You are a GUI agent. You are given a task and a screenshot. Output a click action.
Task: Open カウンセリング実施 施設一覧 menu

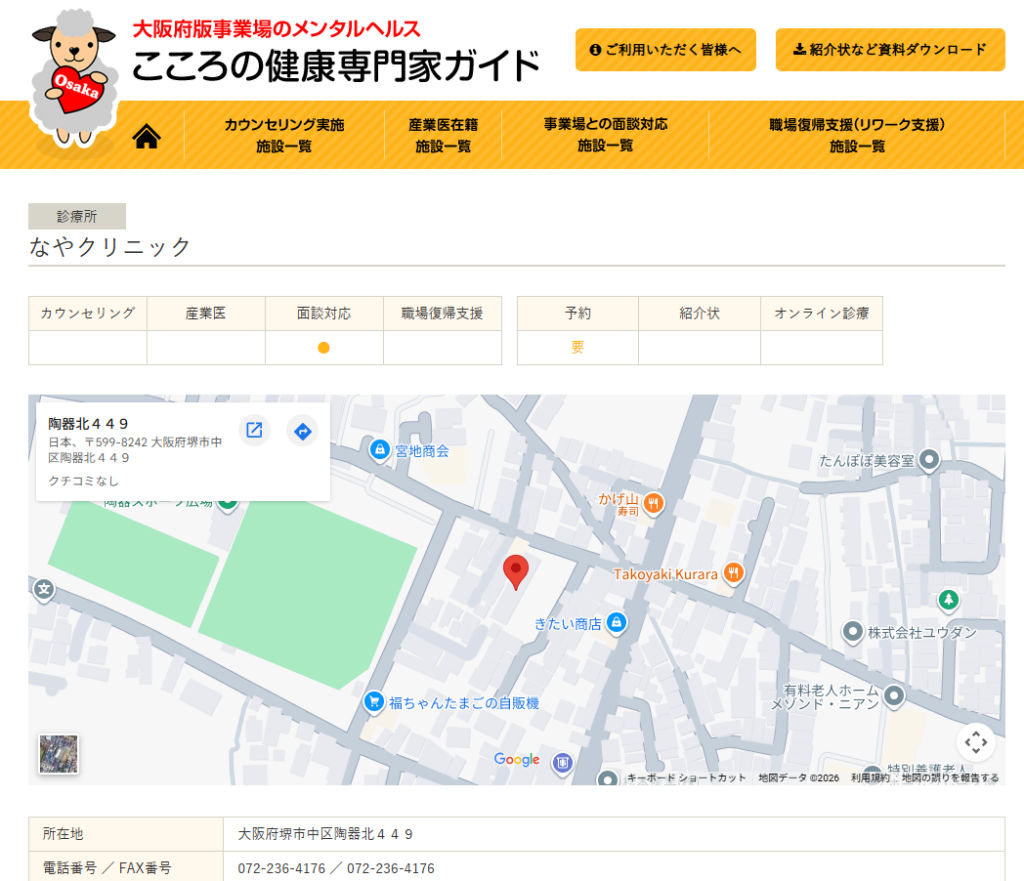tap(284, 135)
